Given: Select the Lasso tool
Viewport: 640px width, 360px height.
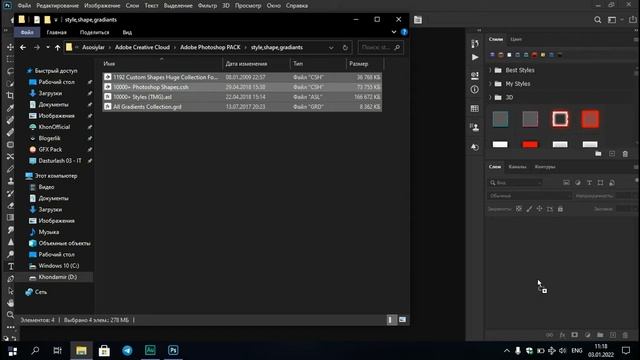Looking at the screenshot, I should coord(10,71).
